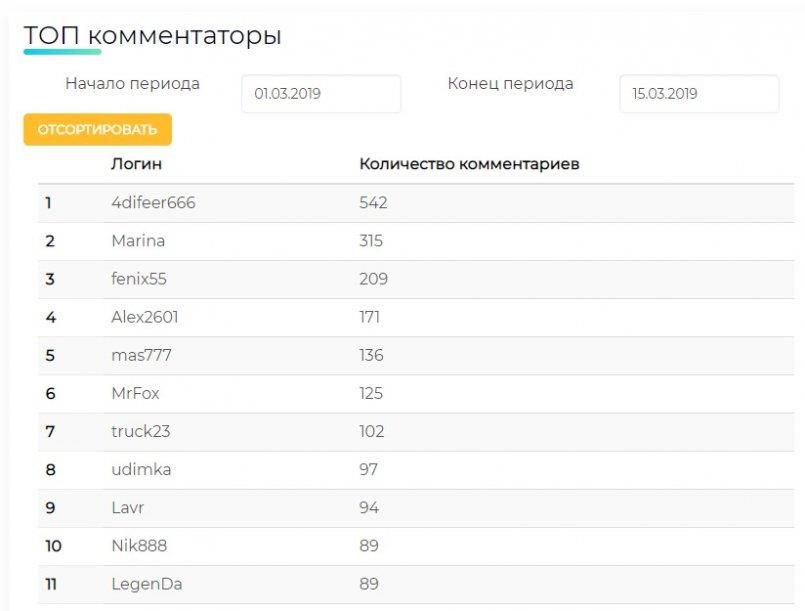Select the Количество комментариев column header

(x=469, y=164)
